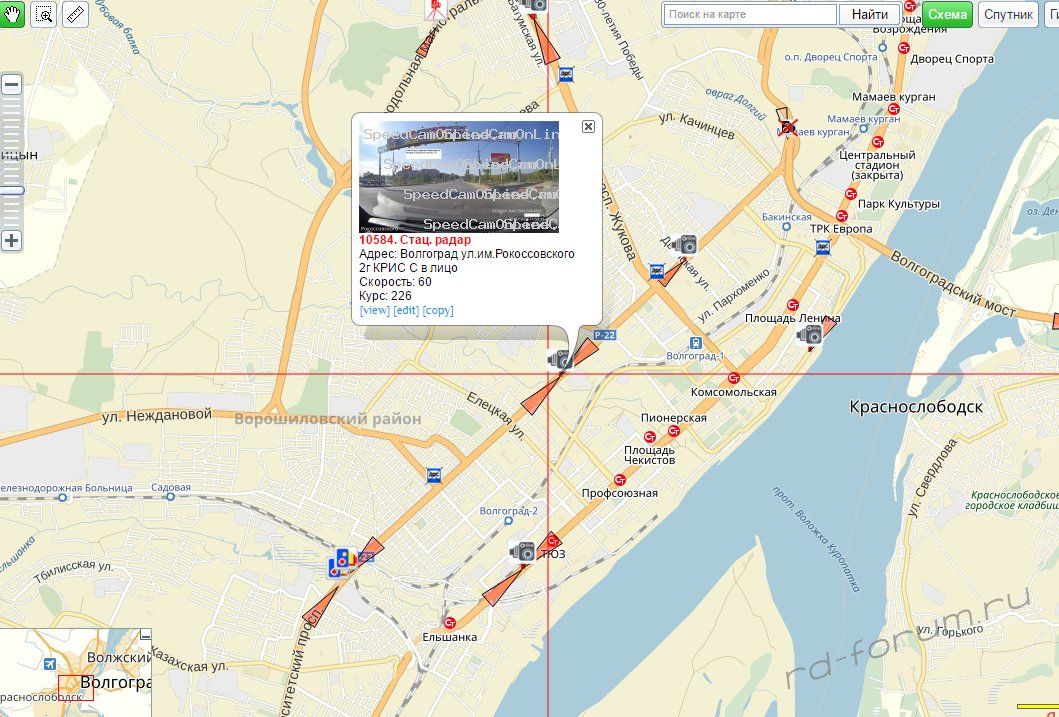1059x717 pixels.
Task: Click the camera marker on Даурская street
Action: (x=684, y=244)
